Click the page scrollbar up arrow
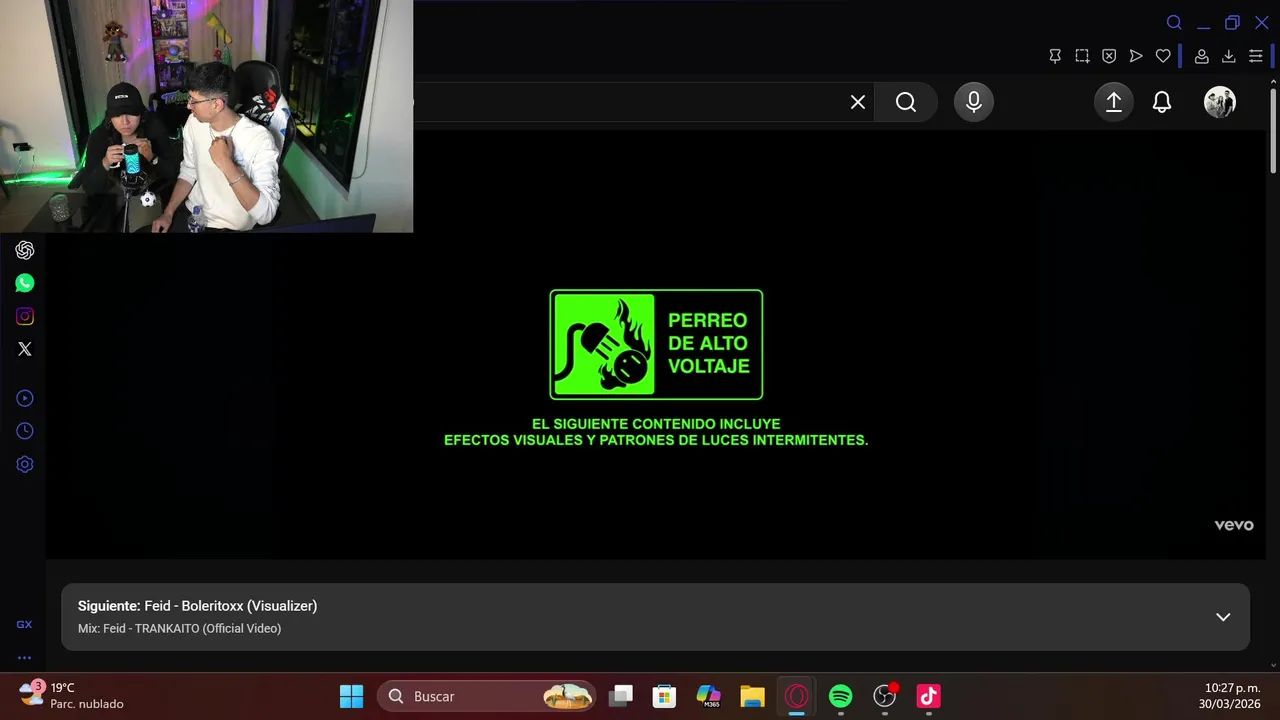The height and width of the screenshot is (720, 1280). [1273, 82]
